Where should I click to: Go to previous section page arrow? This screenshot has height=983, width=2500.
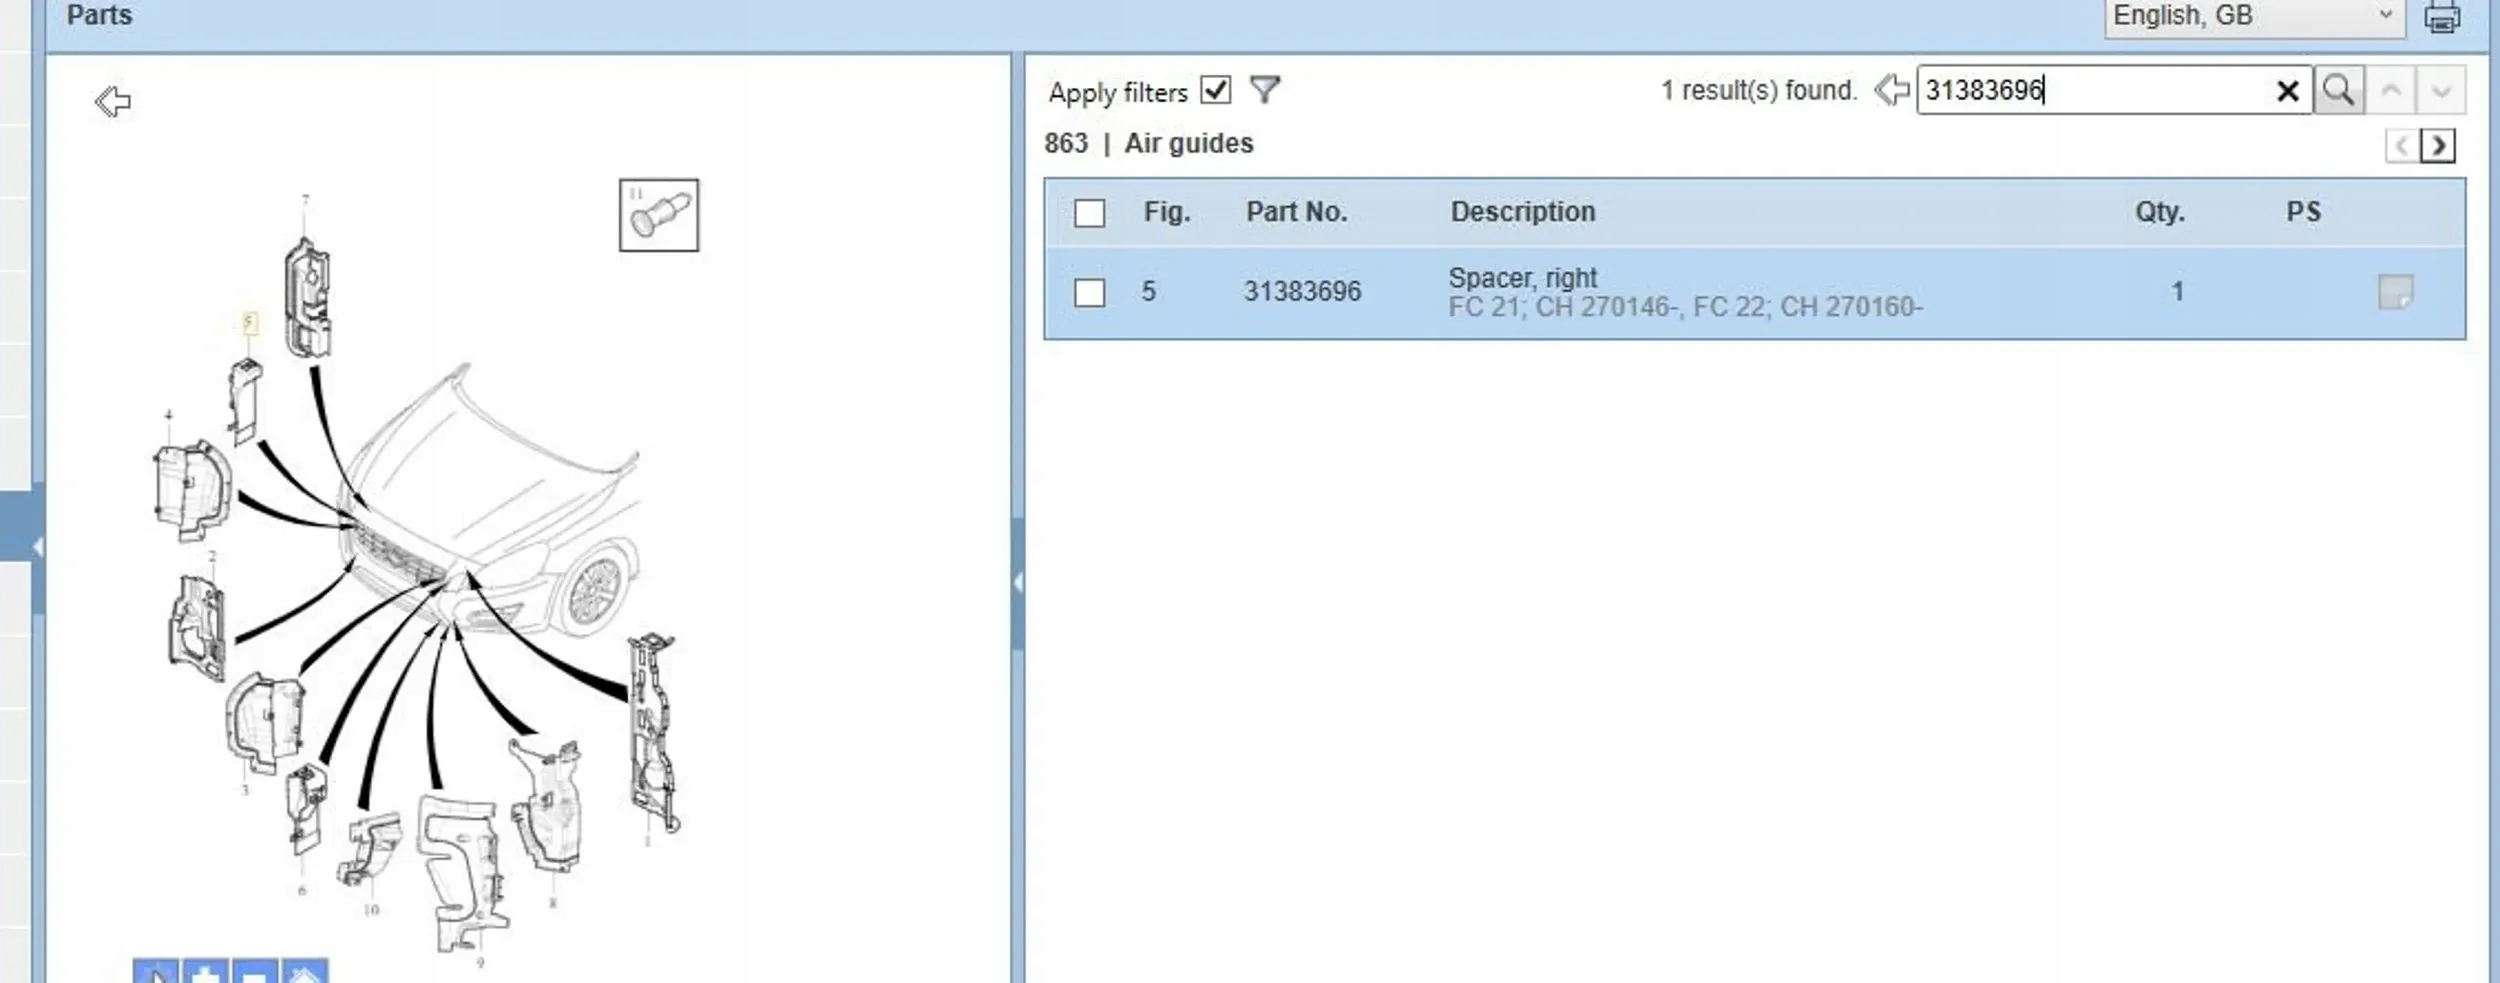(2402, 146)
